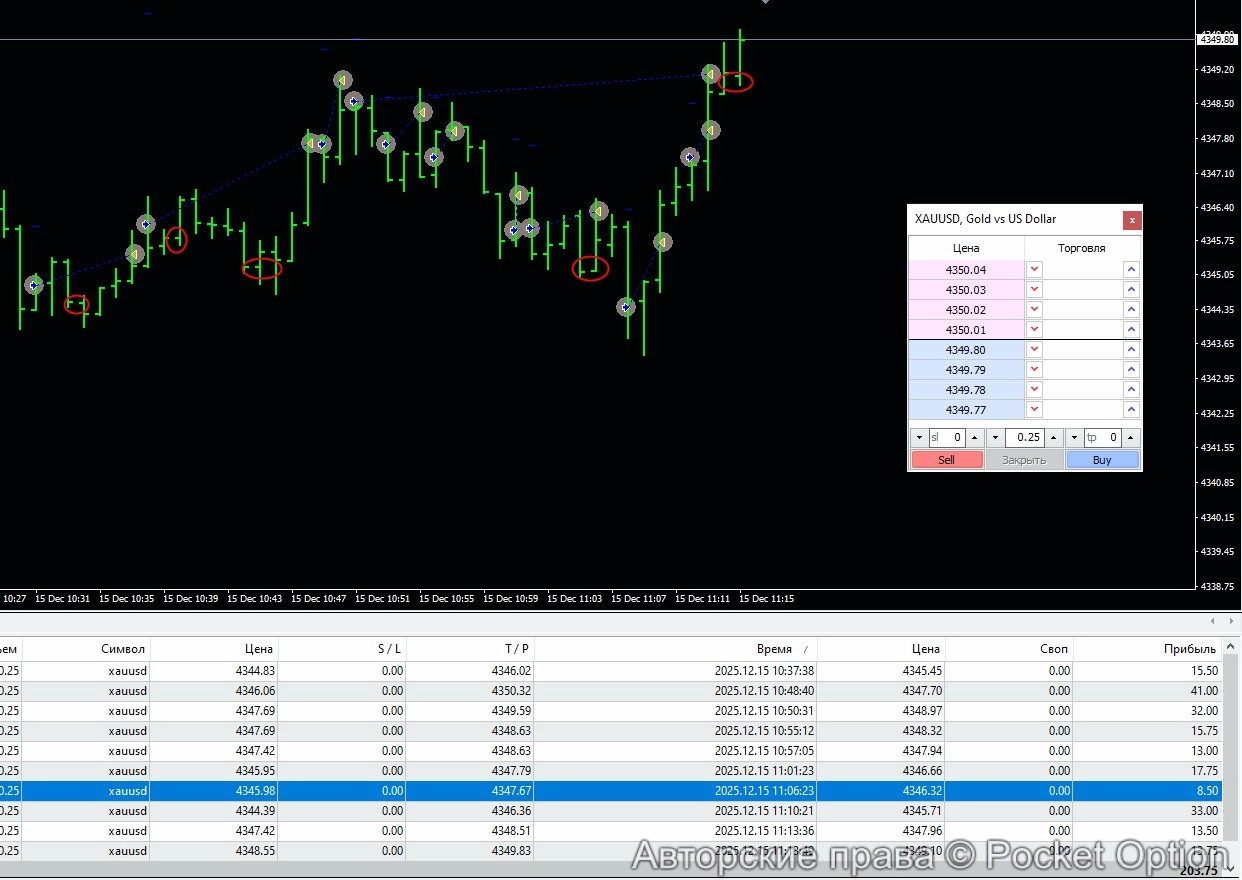Click blue up arrow beside price 4350.01
Screen dimensions: 1242x880
1131,330
